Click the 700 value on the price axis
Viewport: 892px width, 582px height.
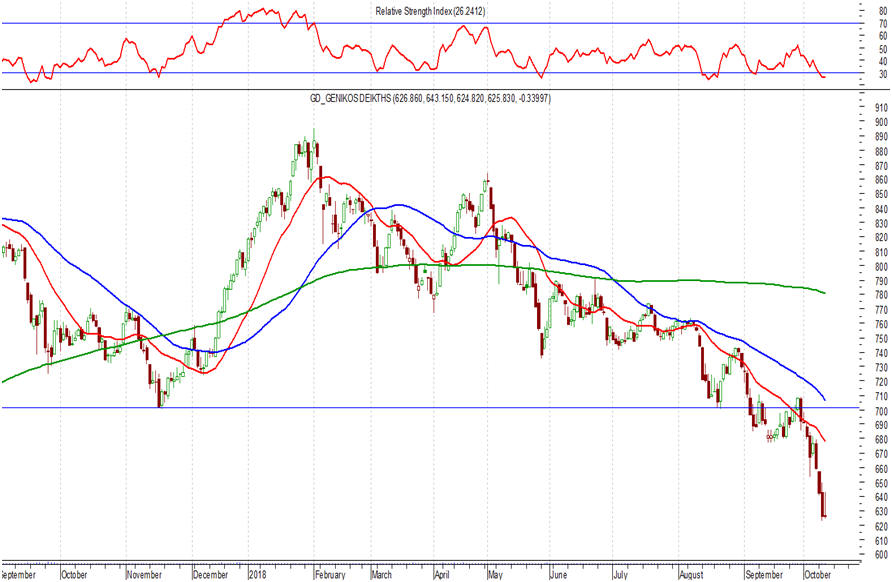pyautogui.click(x=881, y=411)
